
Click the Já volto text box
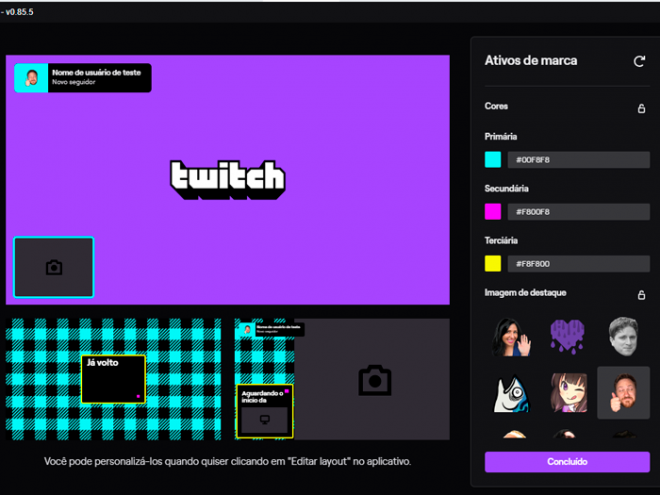point(113,379)
